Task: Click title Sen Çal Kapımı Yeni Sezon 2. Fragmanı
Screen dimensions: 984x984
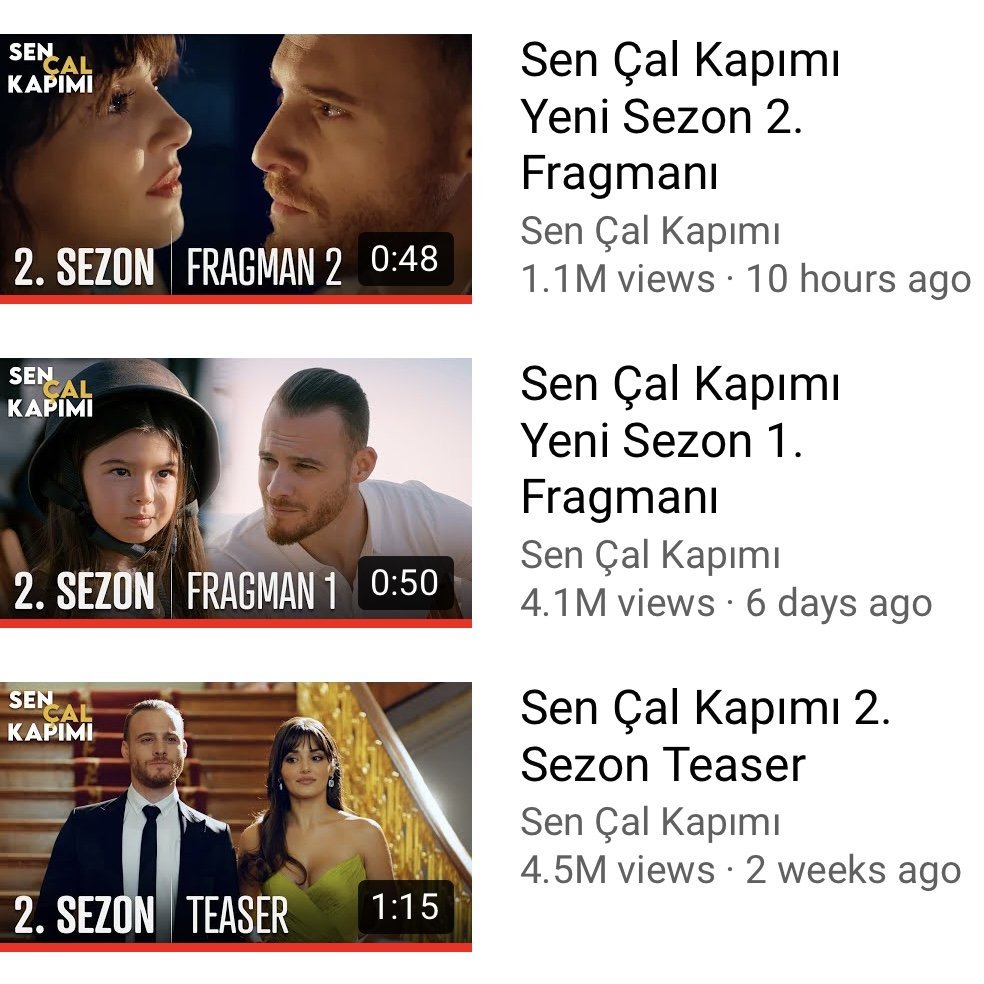Action: click(680, 116)
